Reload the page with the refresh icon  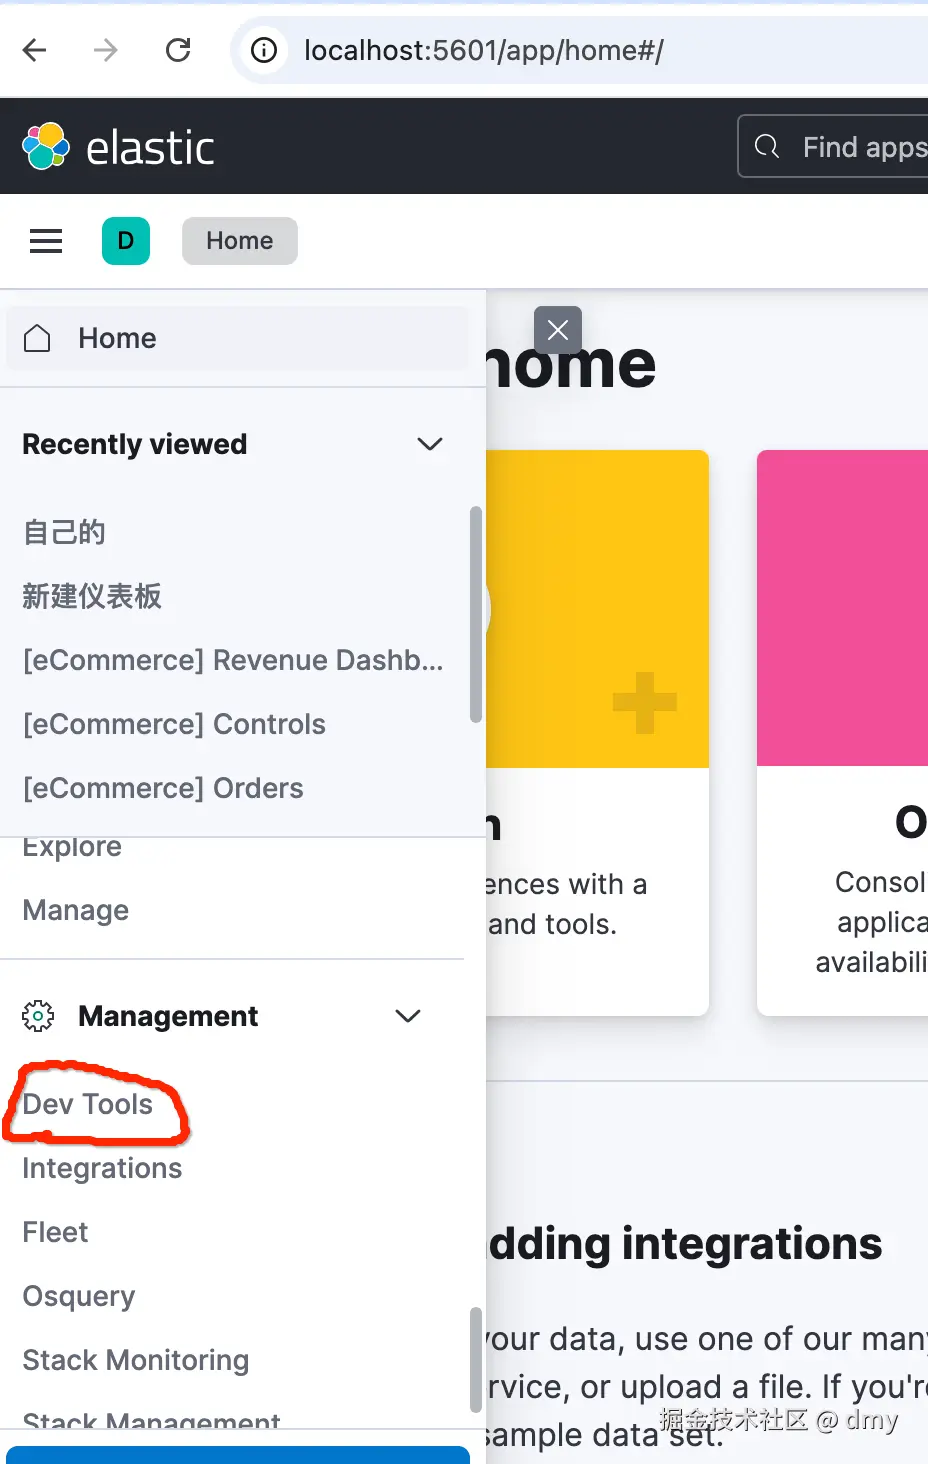click(178, 50)
